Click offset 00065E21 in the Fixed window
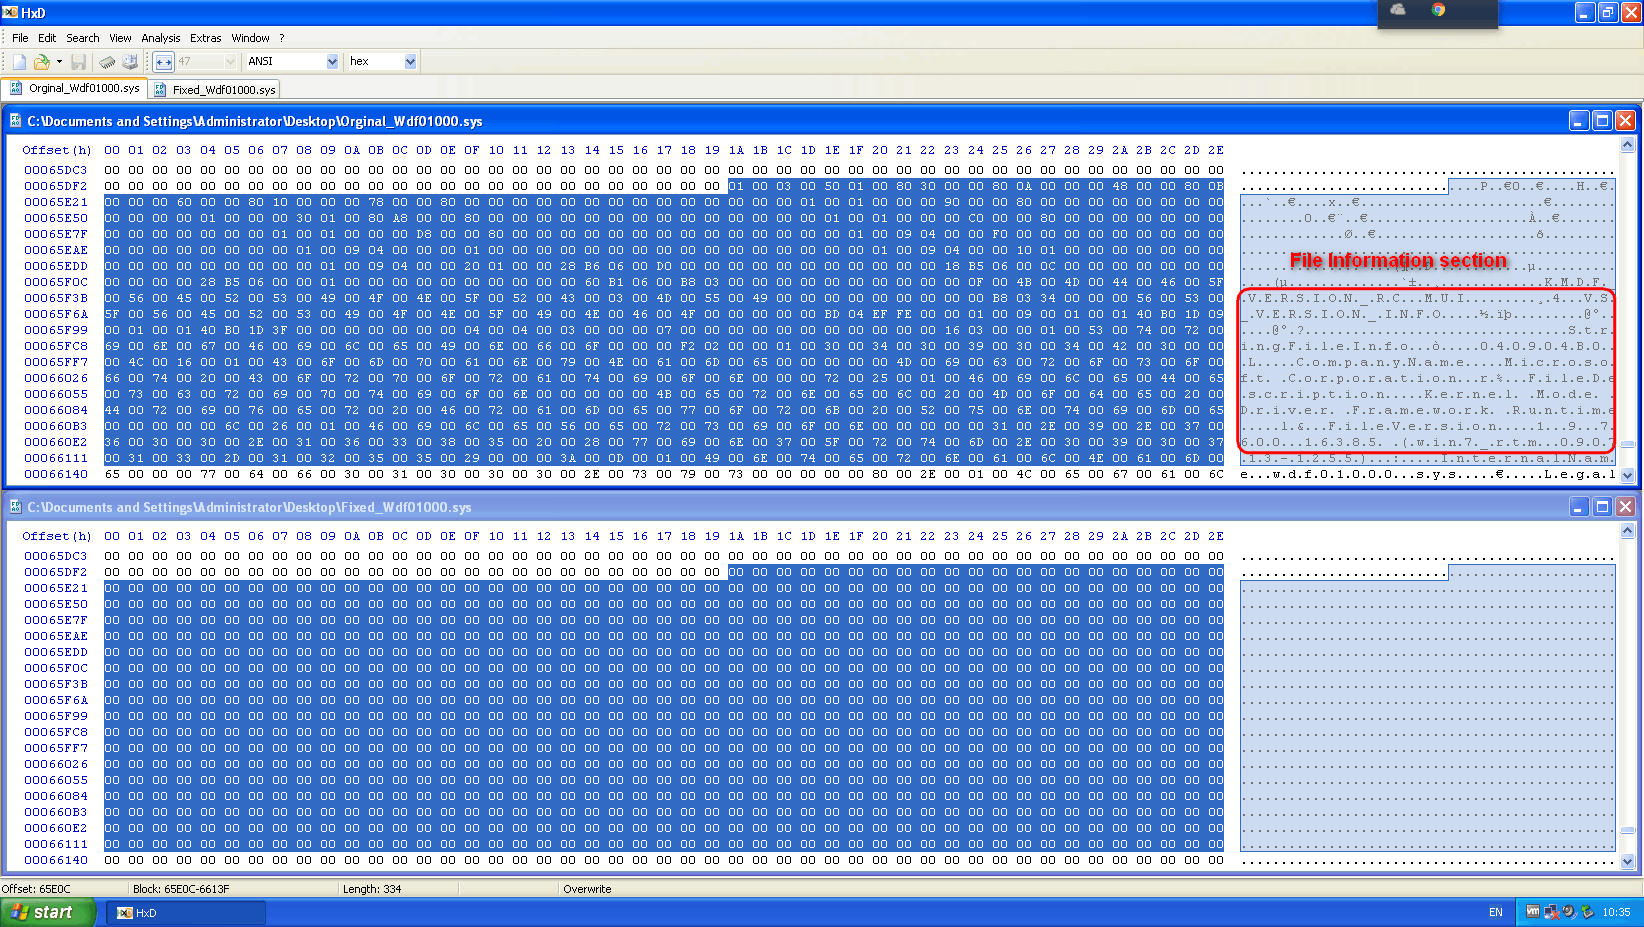 click(x=56, y=588)
